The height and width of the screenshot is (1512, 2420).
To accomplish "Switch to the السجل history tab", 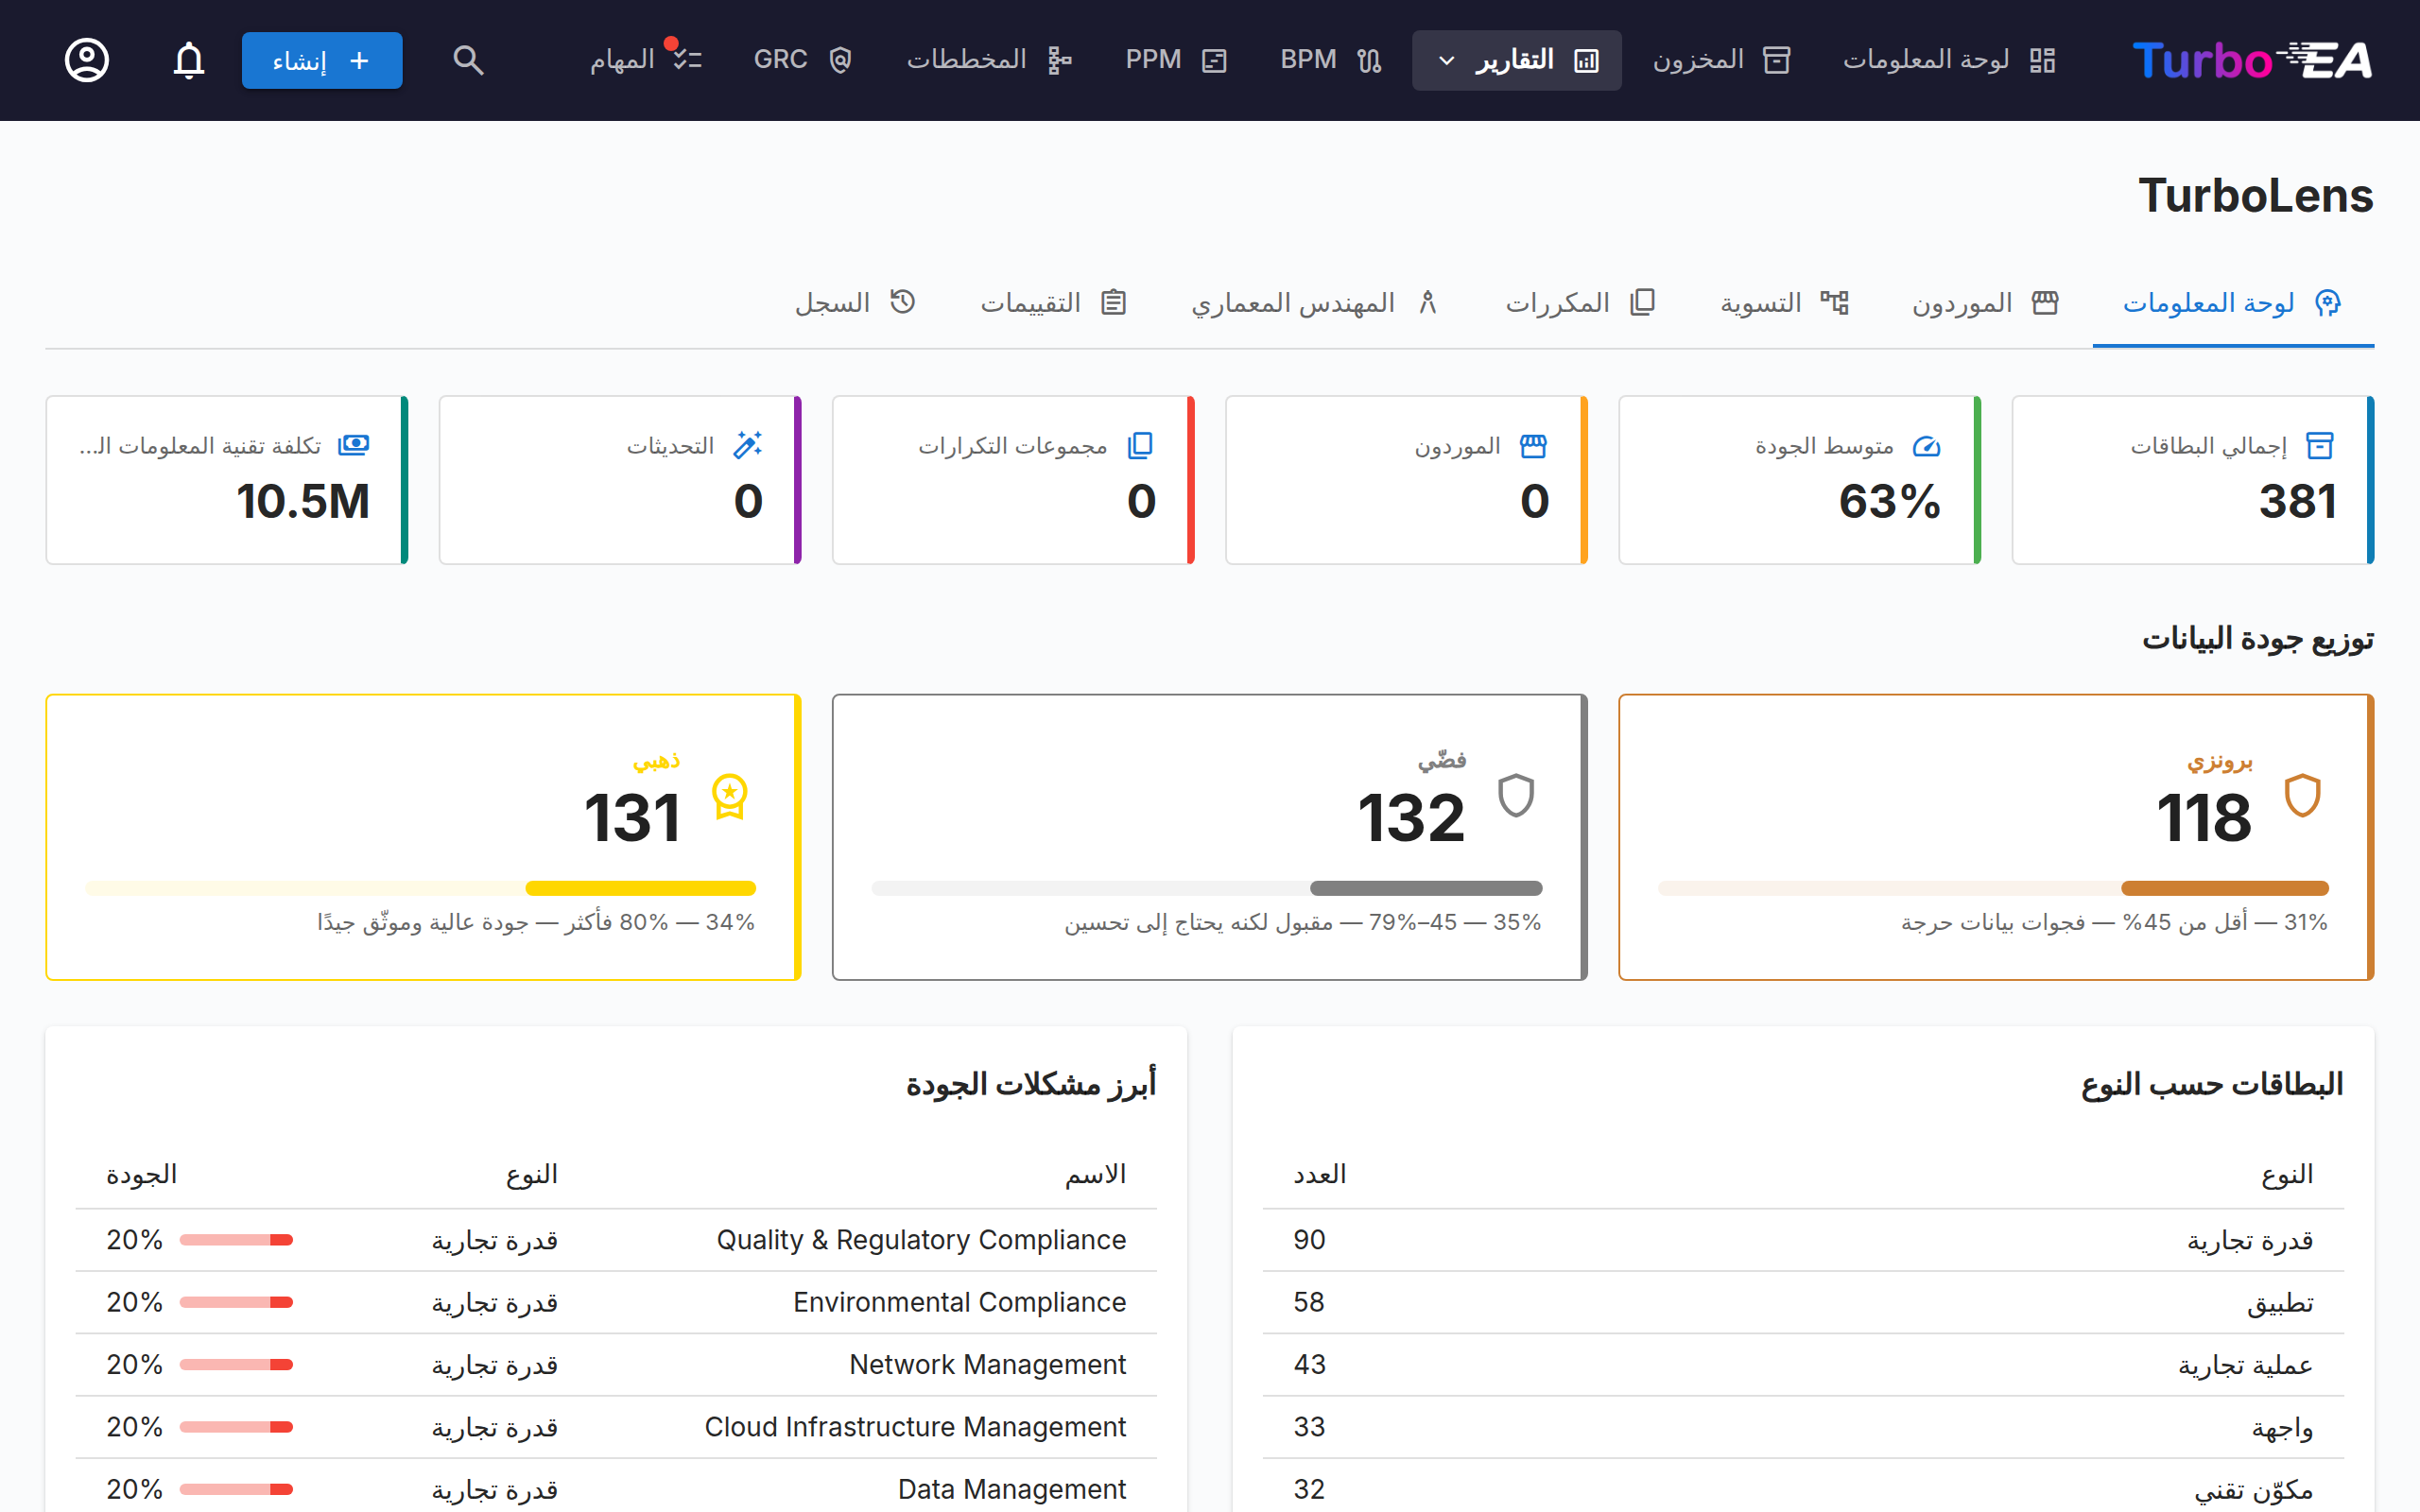I will [855, 303].
